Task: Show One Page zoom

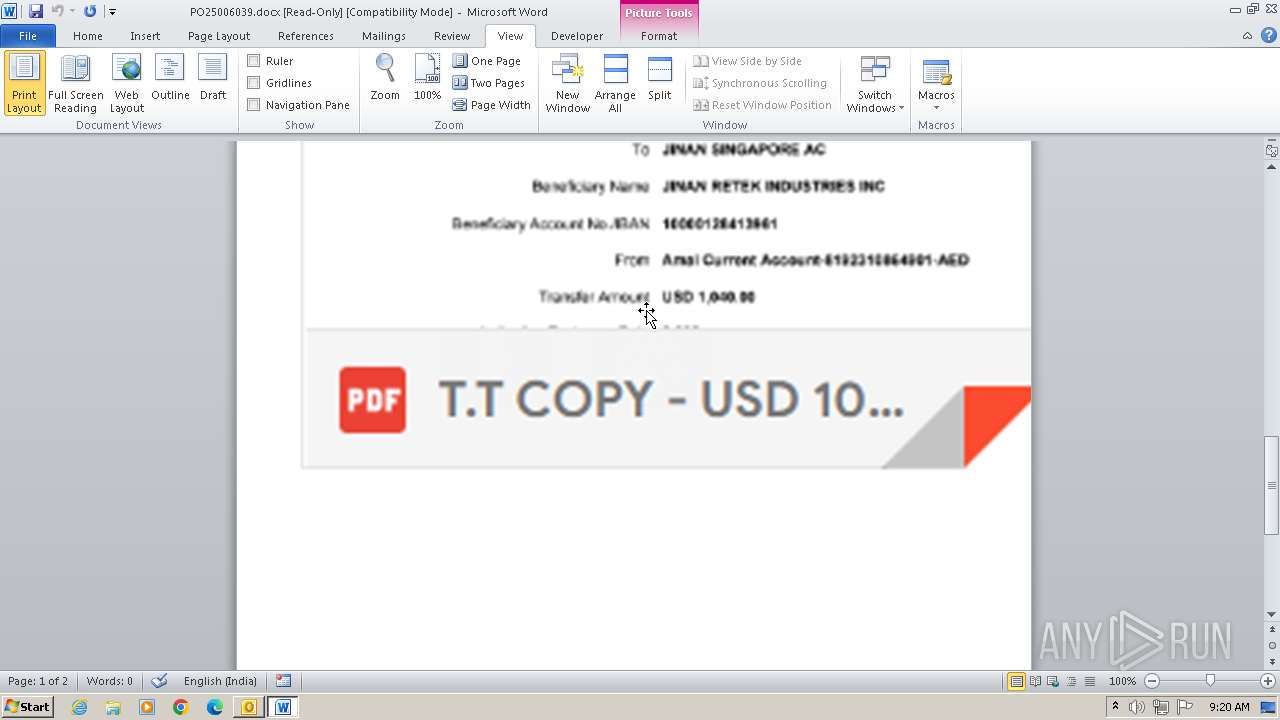Action: (x=487, y=61)
